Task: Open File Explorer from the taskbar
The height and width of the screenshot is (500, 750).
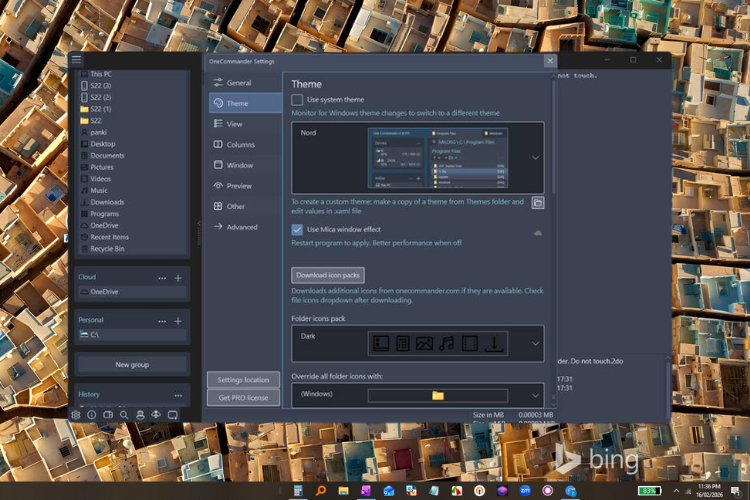Action: 343,490
